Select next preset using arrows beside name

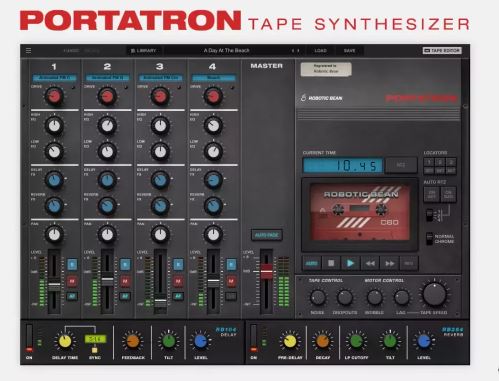coord(298,51)
